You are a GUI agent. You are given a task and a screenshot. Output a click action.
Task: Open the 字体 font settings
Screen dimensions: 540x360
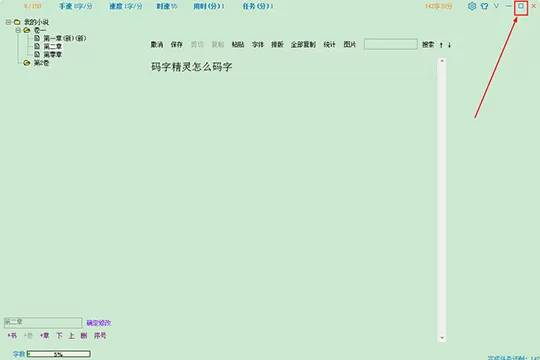click(x=258, y=44)
